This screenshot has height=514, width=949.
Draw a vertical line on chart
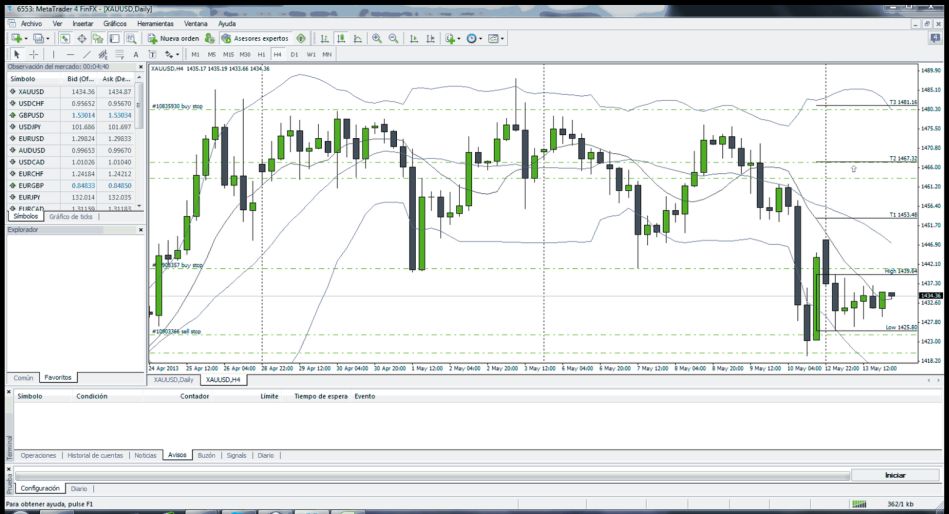click(x=55, y=54)
